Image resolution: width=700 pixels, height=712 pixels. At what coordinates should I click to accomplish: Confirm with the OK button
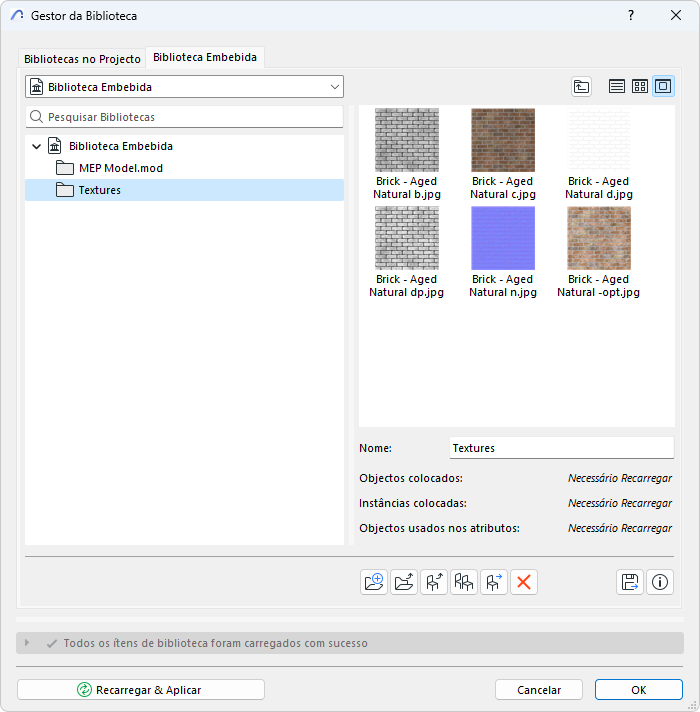coord(639,689)
